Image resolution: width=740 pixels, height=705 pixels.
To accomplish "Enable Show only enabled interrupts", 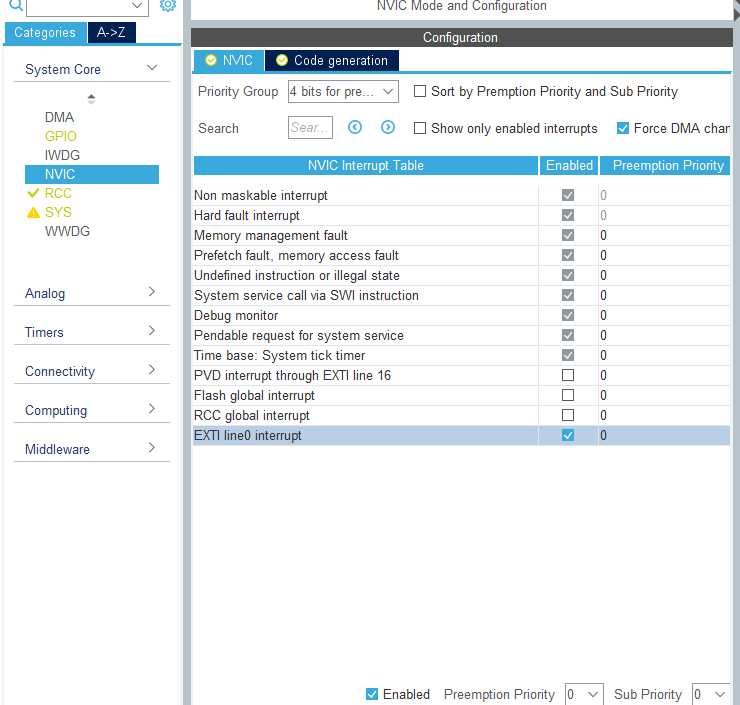I will point(420,128).
